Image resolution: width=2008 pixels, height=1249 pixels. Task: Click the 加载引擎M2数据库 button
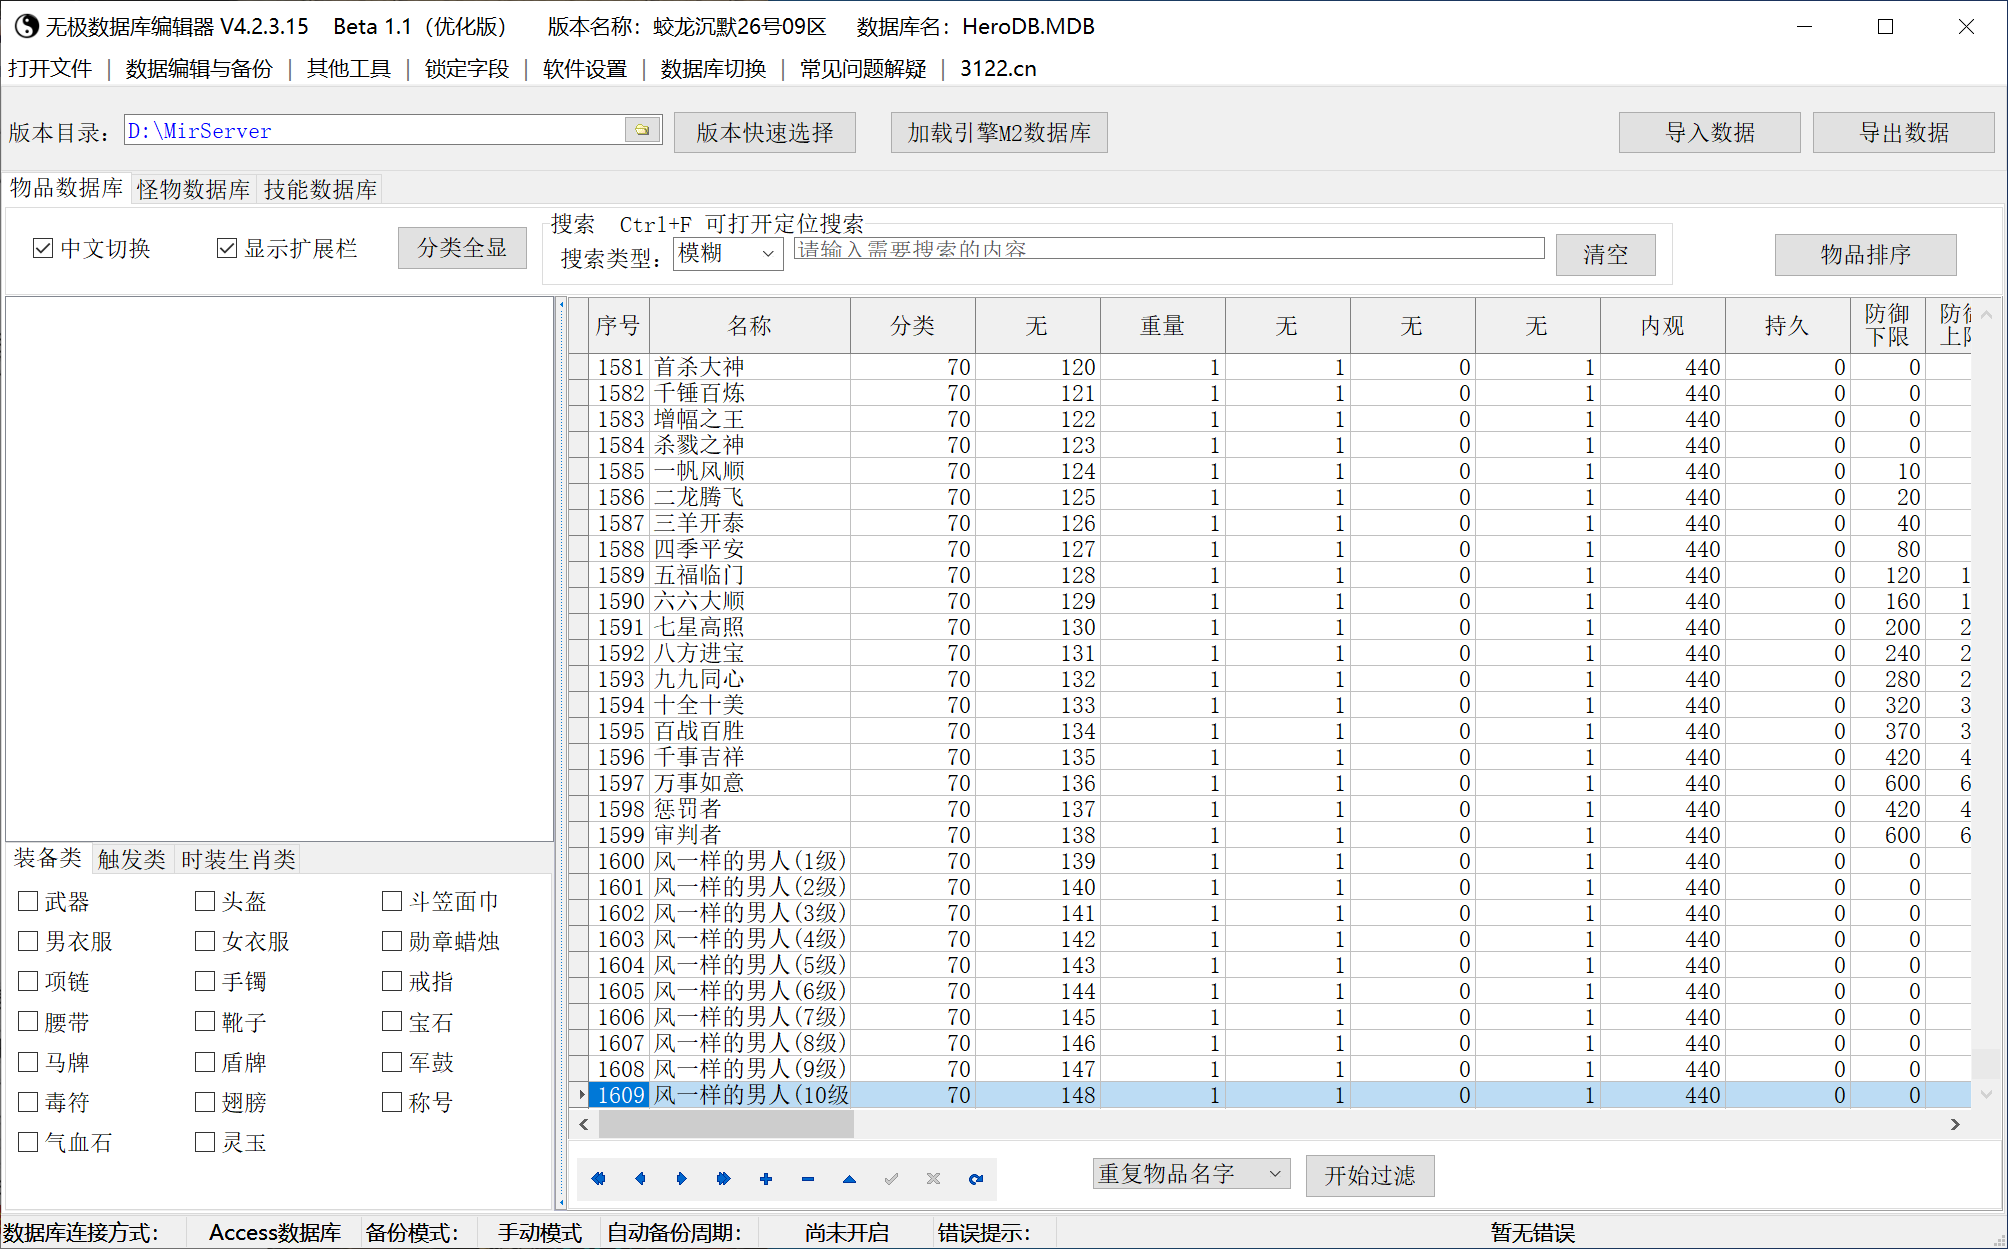(x=999, y=132)
